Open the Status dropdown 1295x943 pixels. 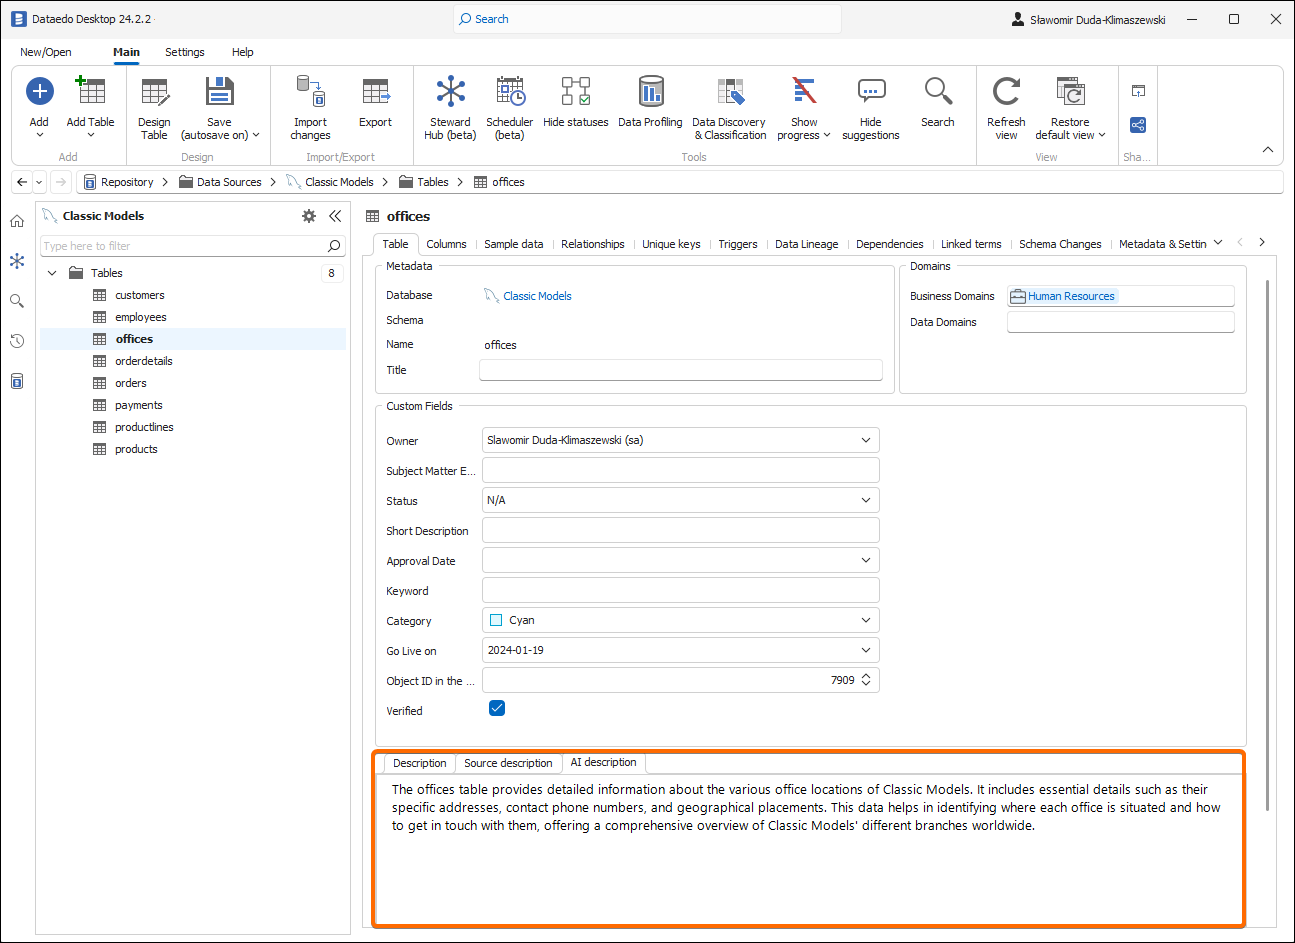point(866,500)
